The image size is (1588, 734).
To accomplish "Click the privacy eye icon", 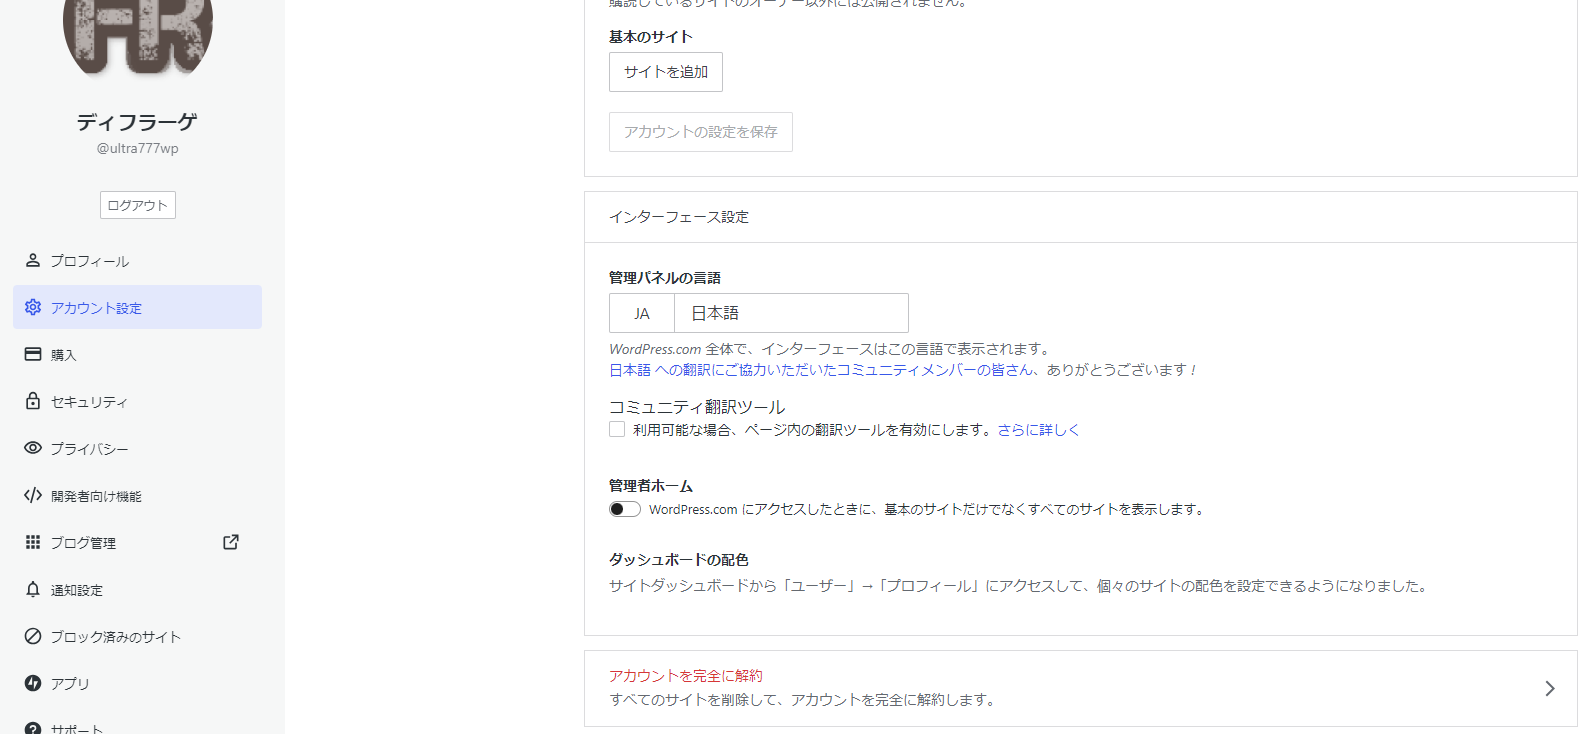I will (x=33, y=448).
